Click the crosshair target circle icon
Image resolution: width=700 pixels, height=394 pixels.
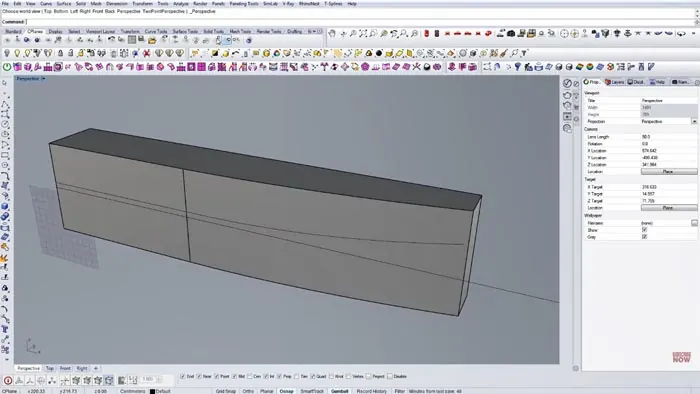(564, 33)
